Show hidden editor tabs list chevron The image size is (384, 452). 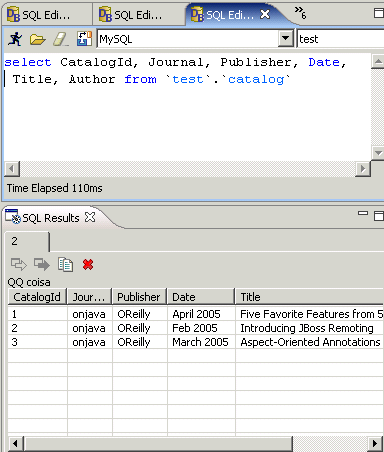(x=300, y=13)
